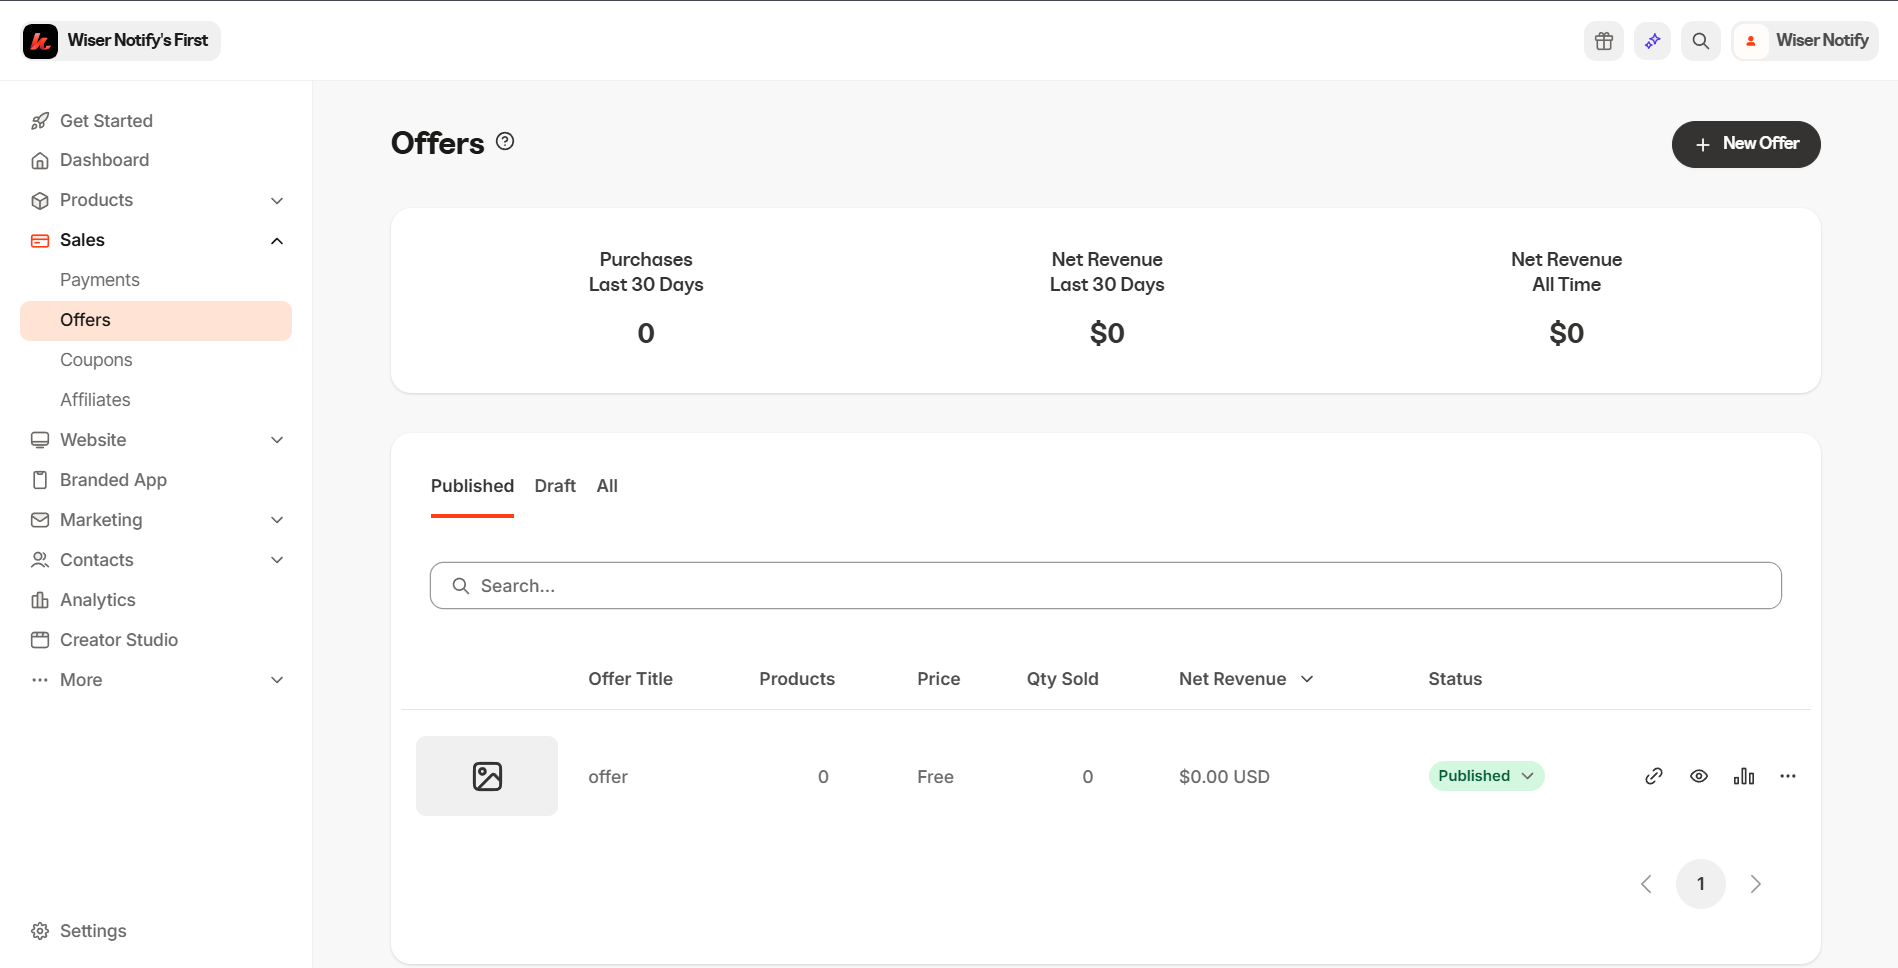Click the New Offer button
This screenshot has width=1898, height=968.
tap(1746, 144)
